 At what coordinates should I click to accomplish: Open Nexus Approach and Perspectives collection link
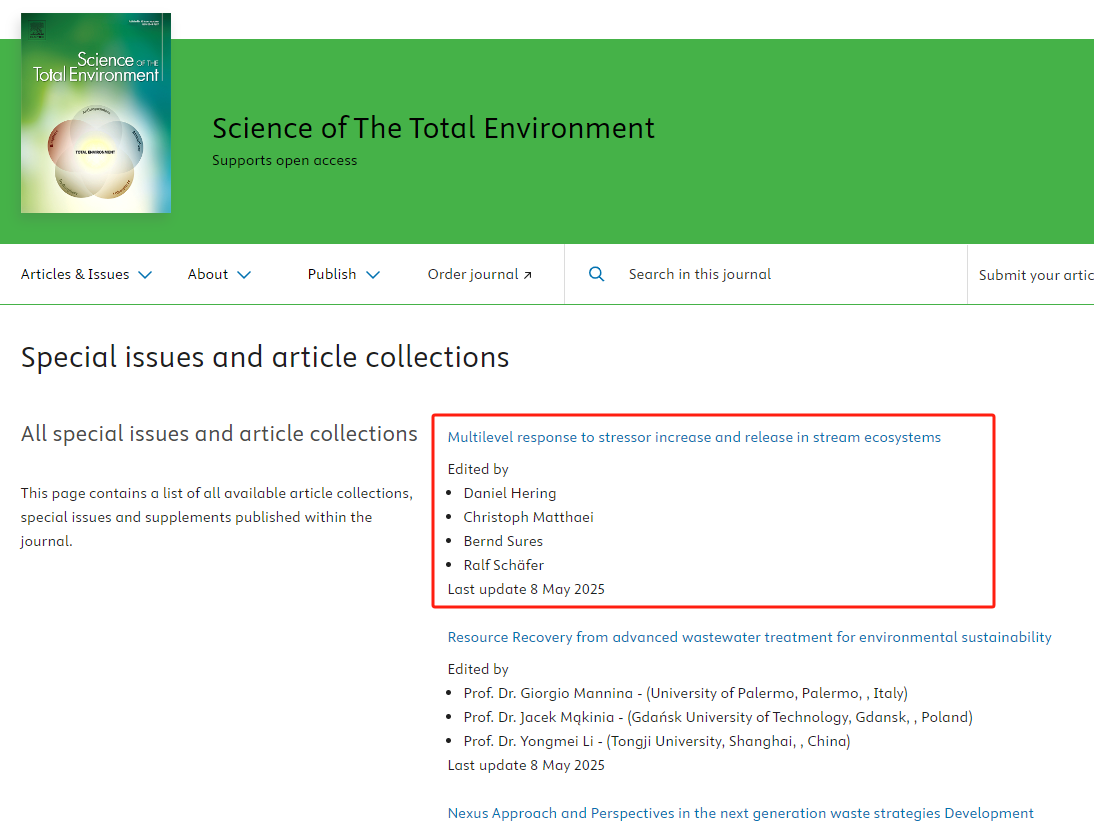point(740,813)
